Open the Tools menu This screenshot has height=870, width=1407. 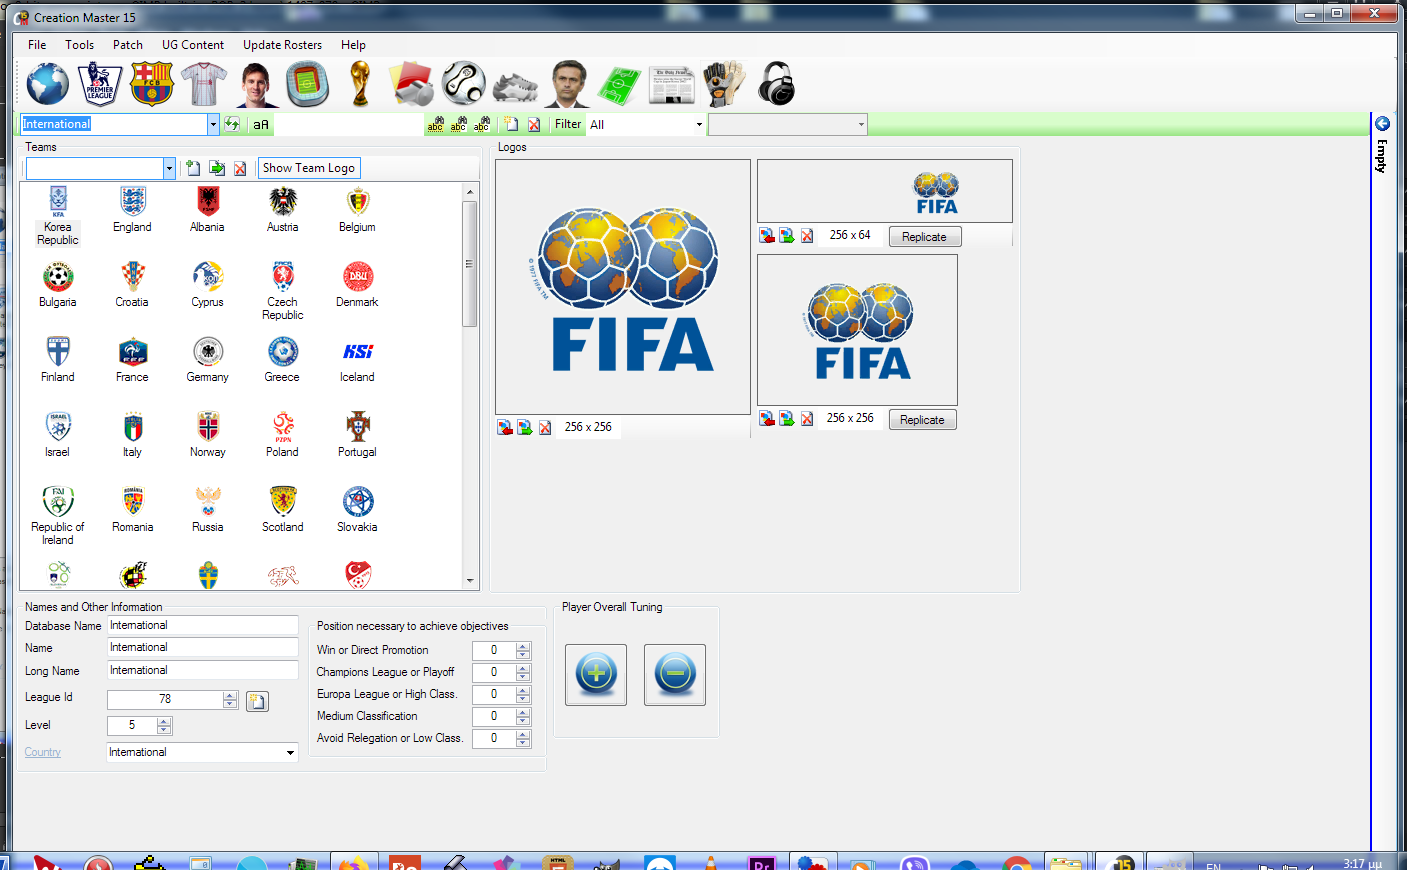coord(80,45)
